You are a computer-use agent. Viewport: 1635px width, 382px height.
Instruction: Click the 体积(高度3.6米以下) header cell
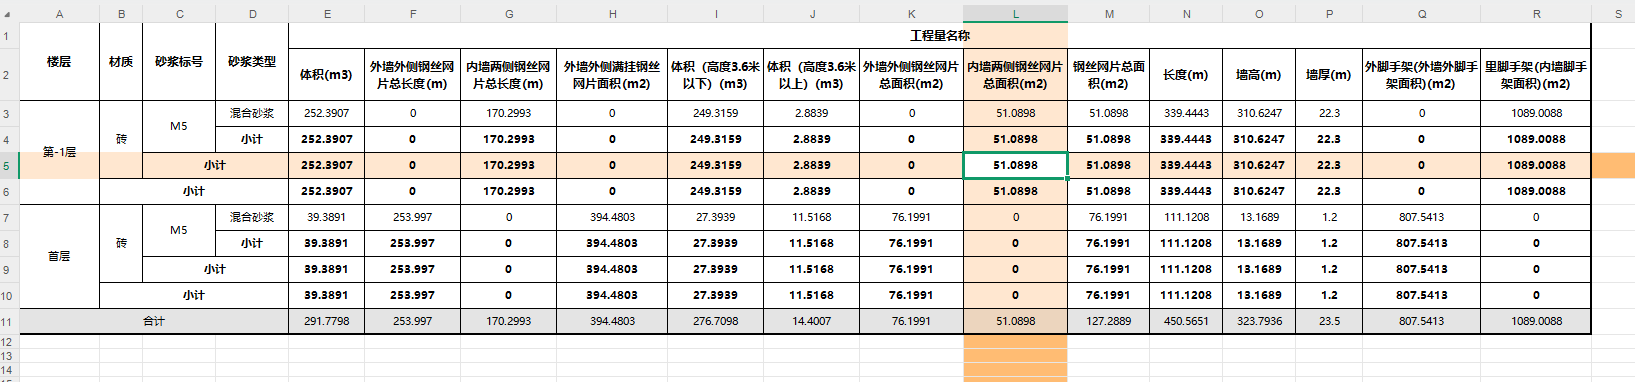(x=715, y=75)
